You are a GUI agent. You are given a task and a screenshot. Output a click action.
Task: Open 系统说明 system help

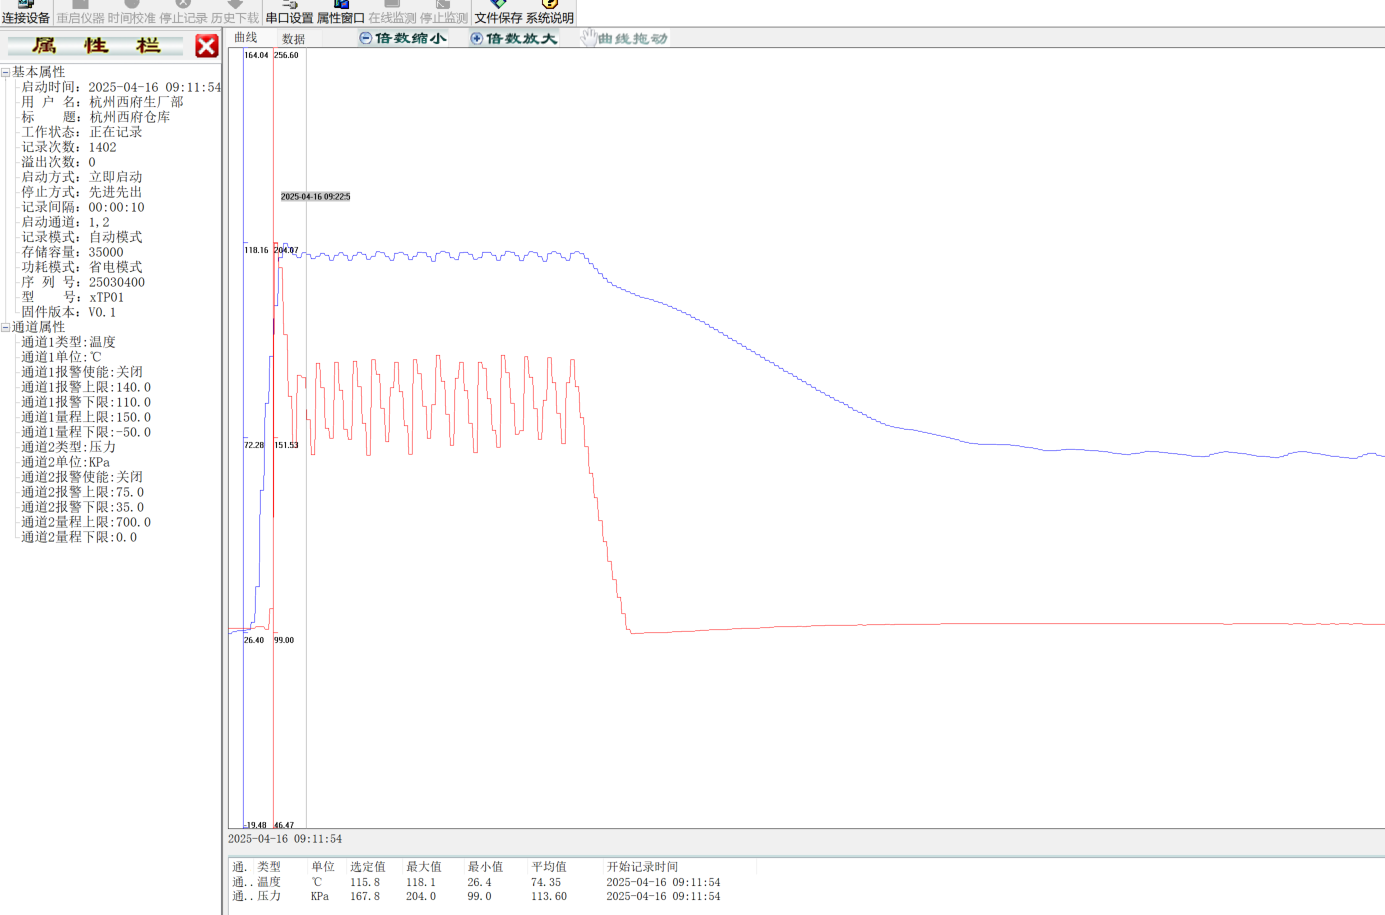point(550,13)
